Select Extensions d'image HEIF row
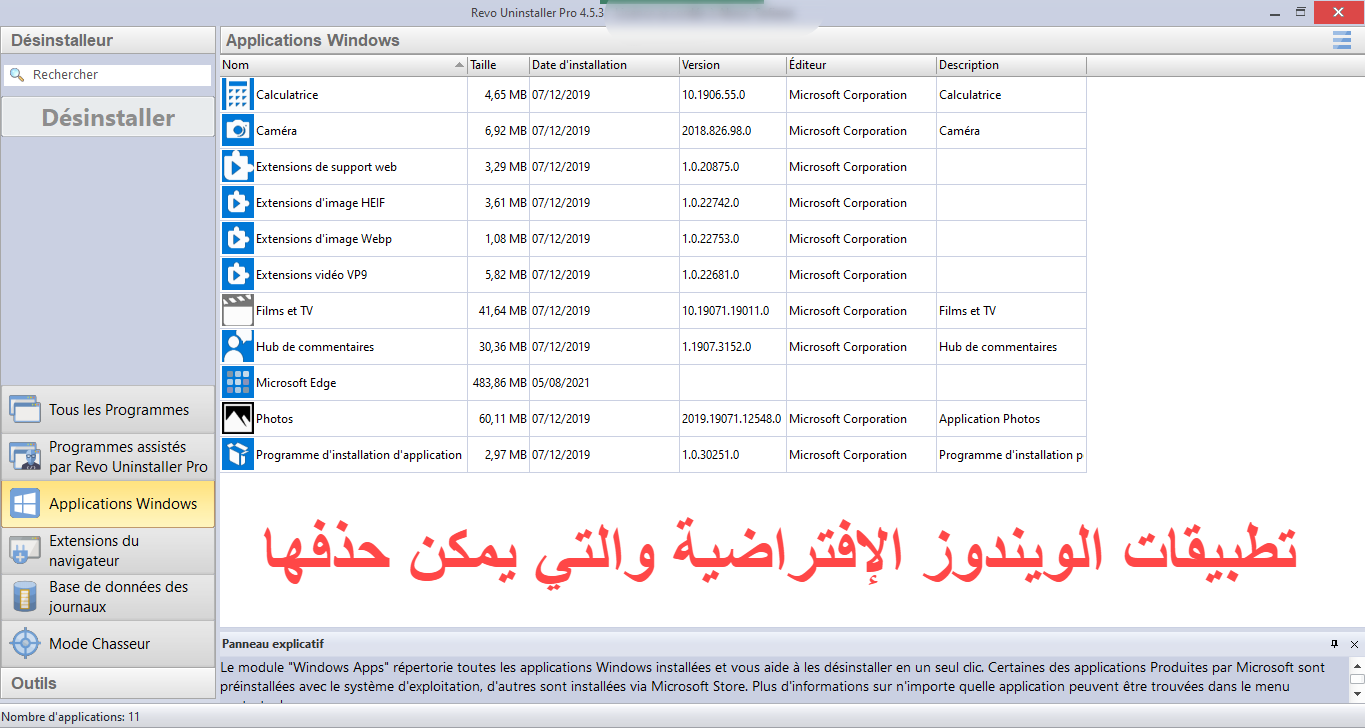This screenshot has width=1366, height=728. 653,203
